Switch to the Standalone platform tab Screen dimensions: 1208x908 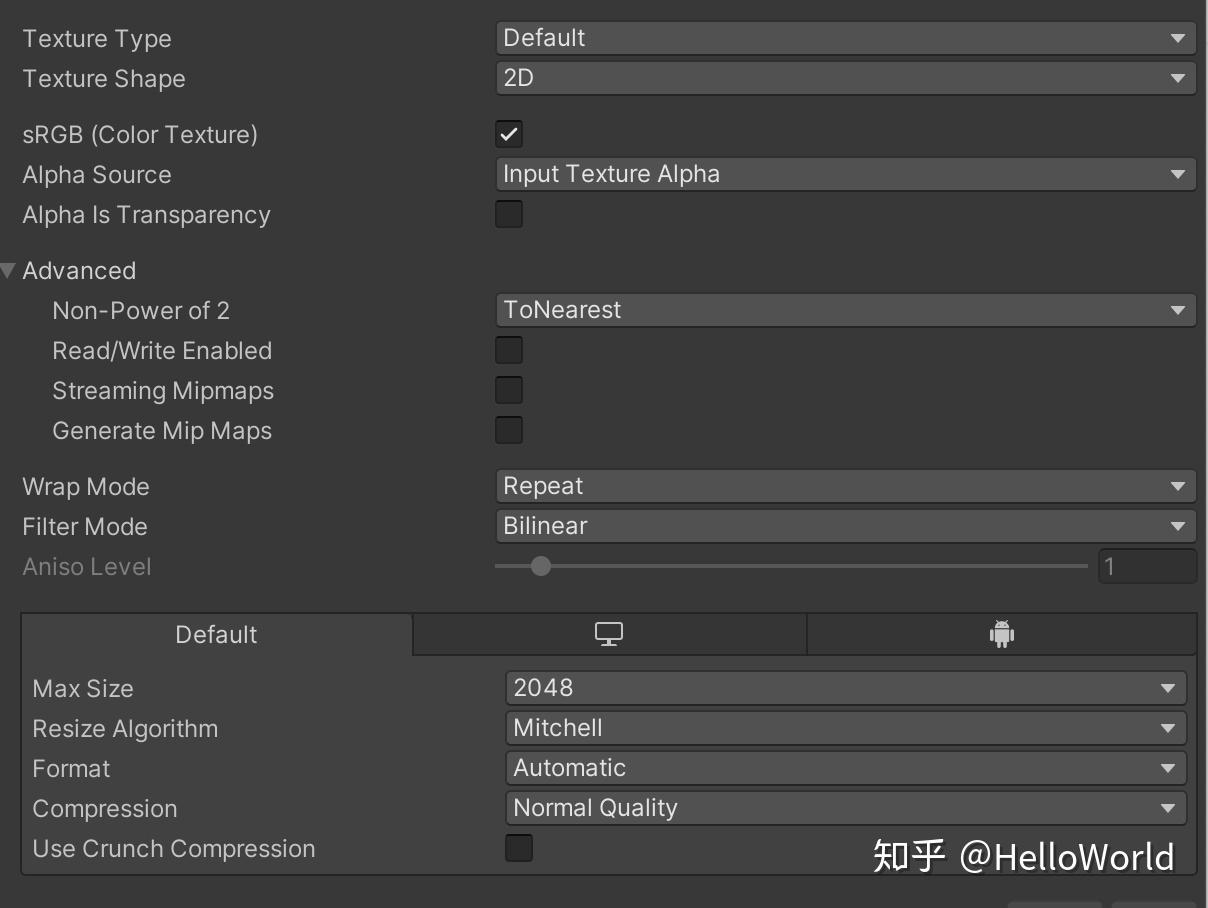click(608, 634)
